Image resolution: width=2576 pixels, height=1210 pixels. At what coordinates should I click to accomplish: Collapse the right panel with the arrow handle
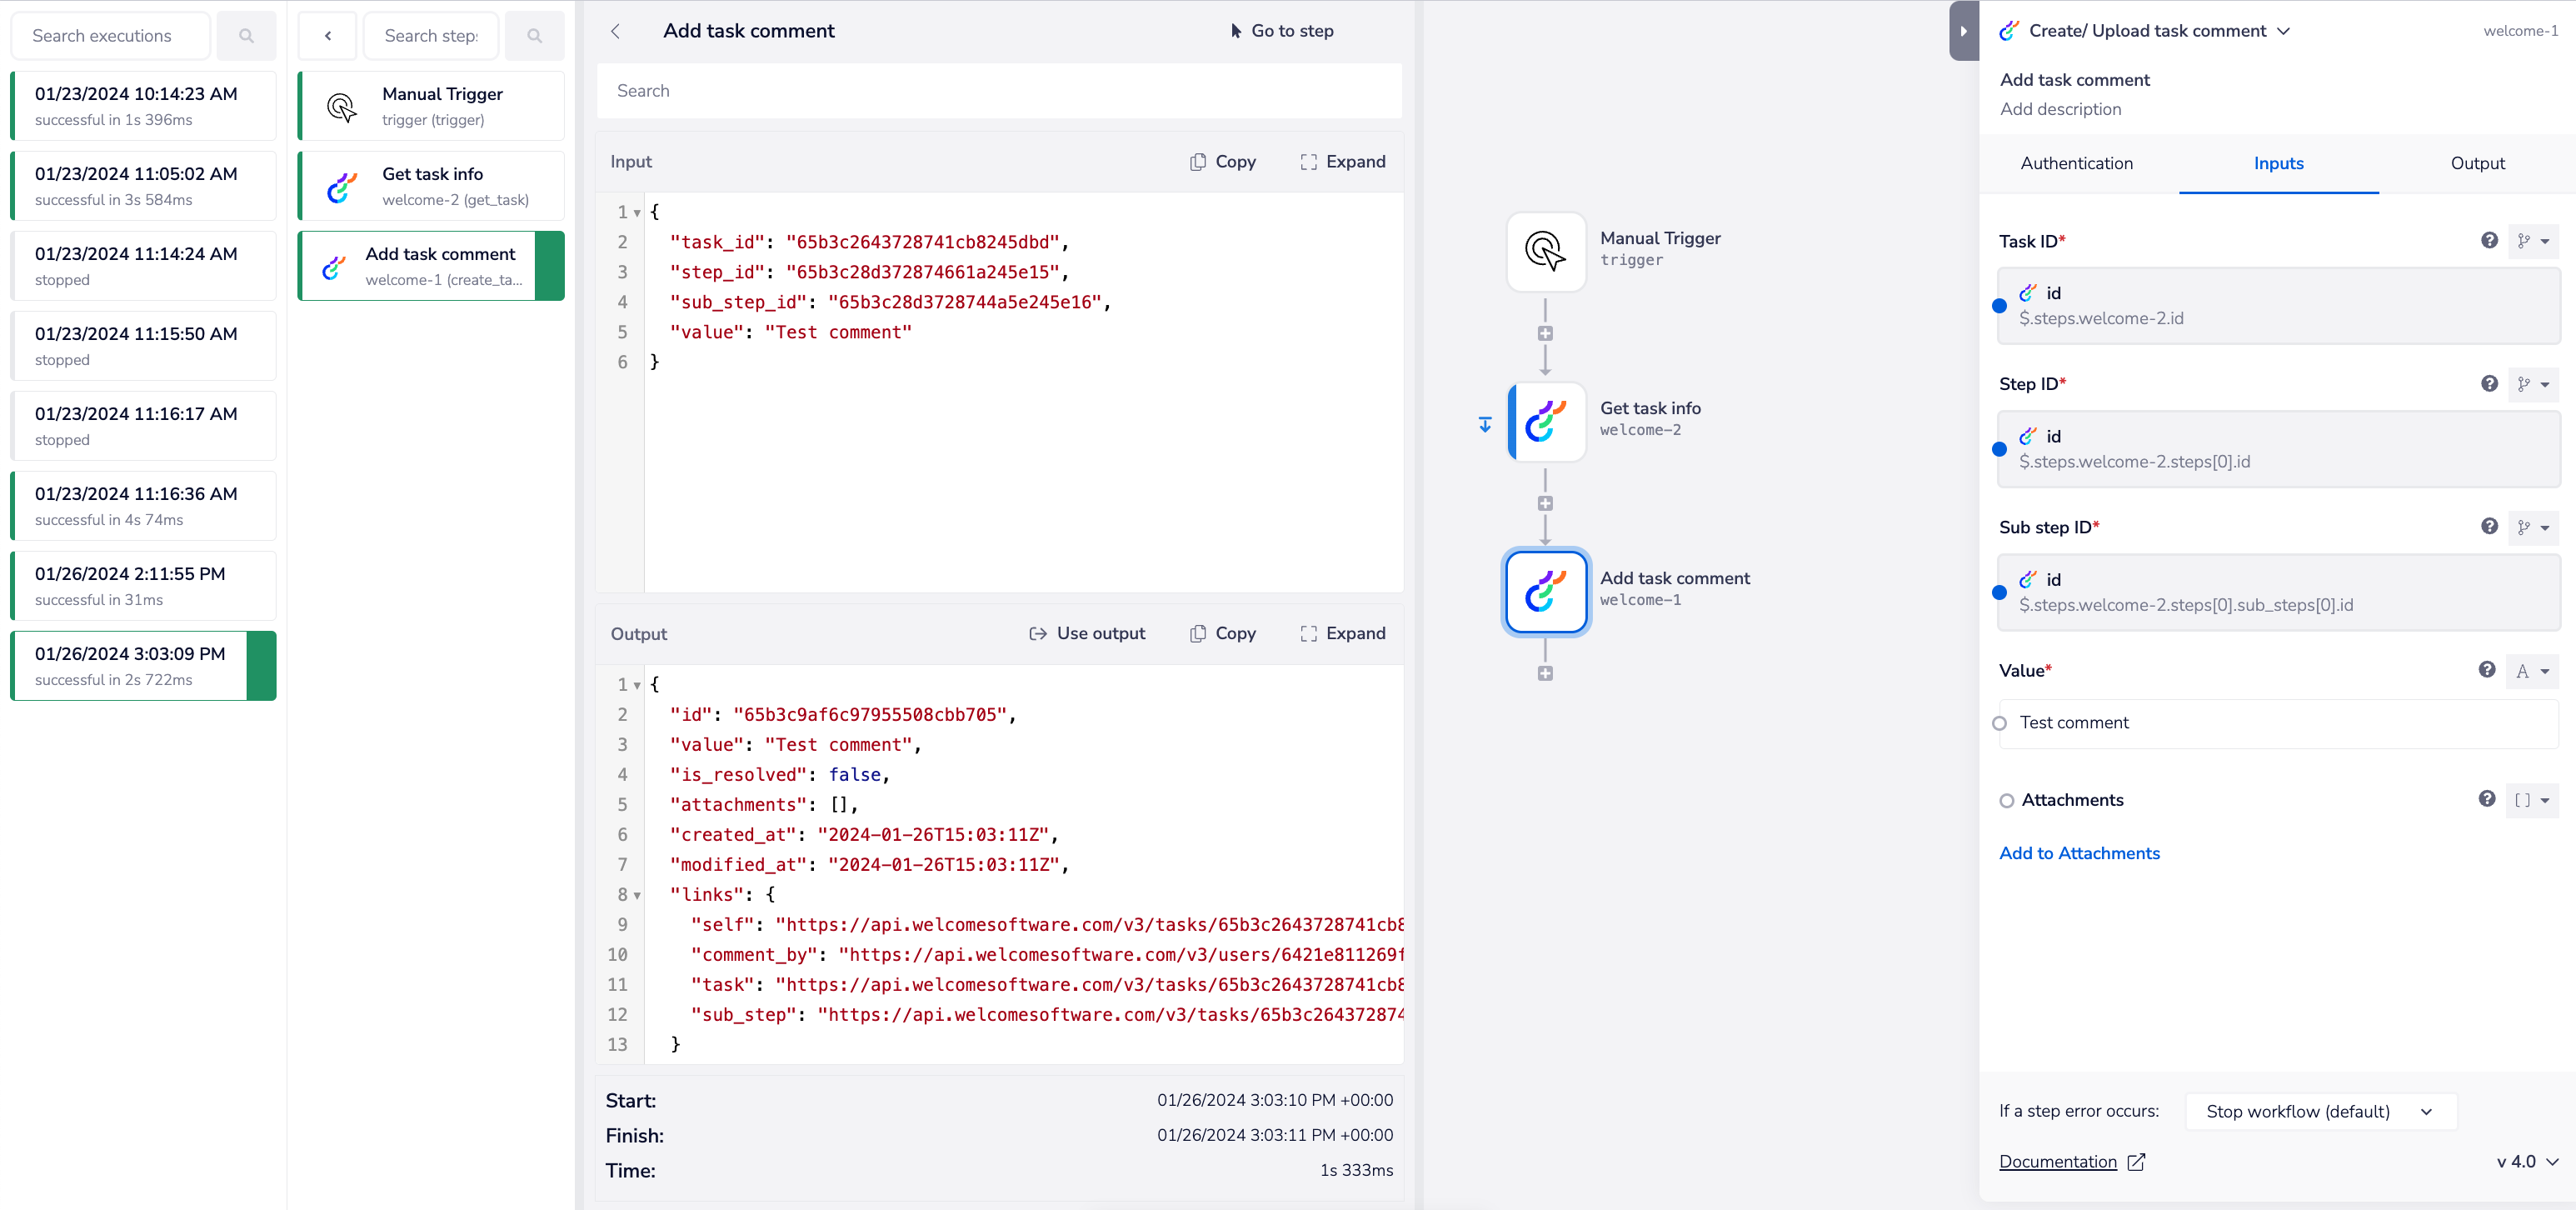[1963, 31]
